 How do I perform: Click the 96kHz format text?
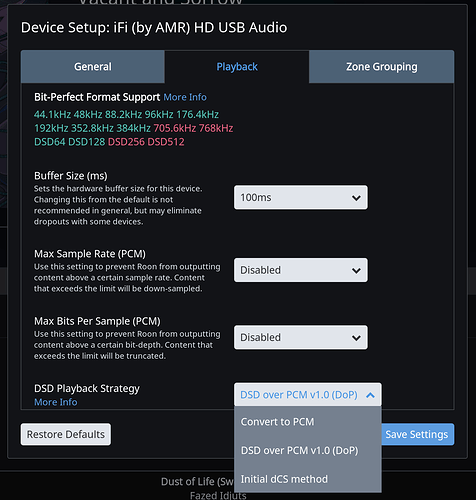[x=159, y=114]
